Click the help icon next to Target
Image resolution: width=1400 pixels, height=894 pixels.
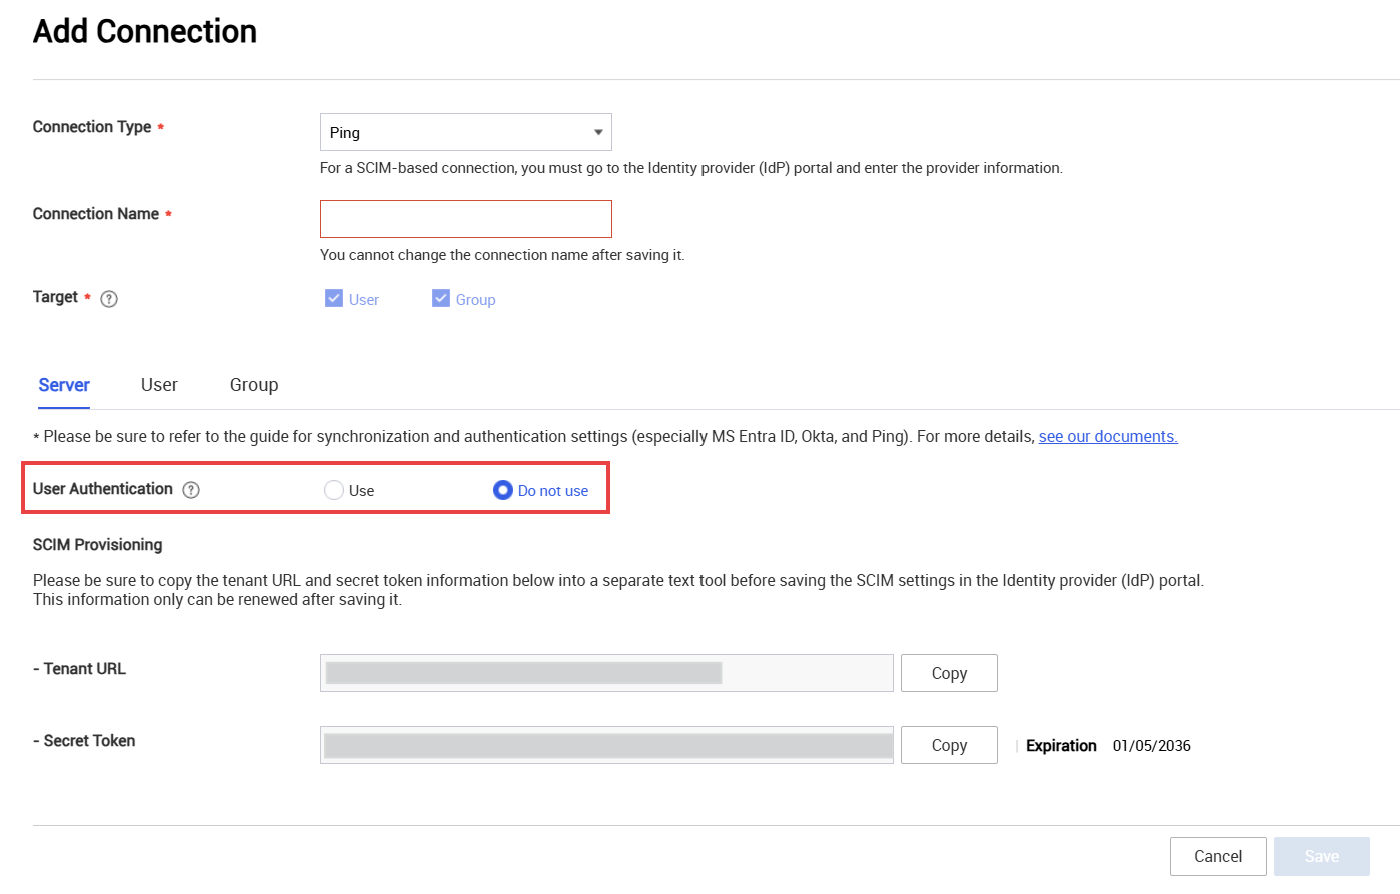[108, 298]
